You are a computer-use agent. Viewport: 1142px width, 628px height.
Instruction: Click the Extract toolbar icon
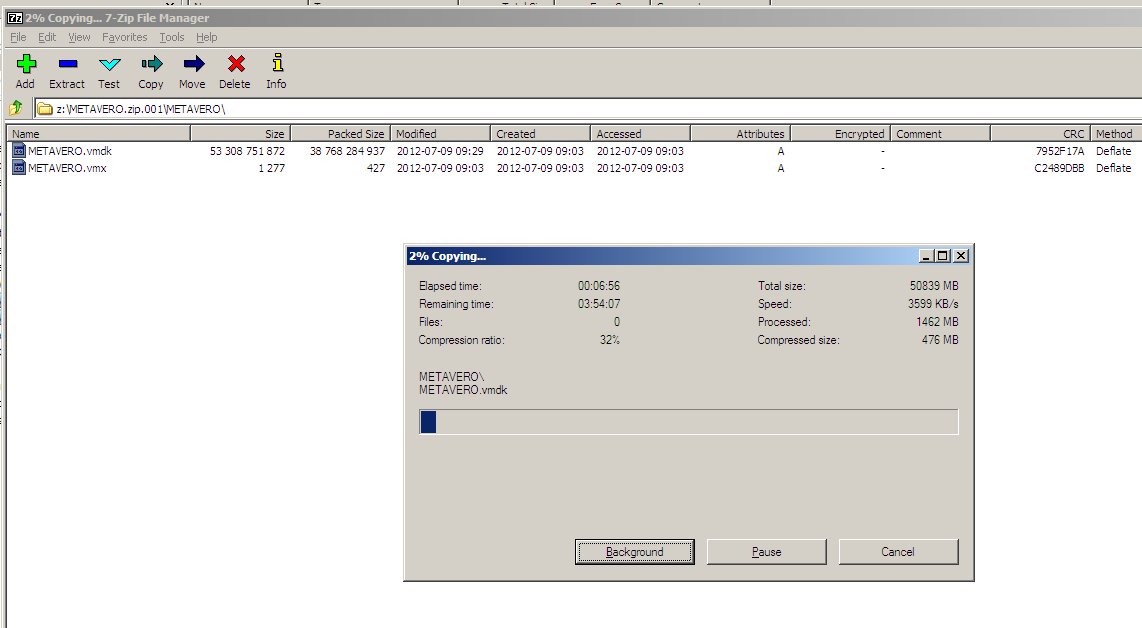click(68, 64)
